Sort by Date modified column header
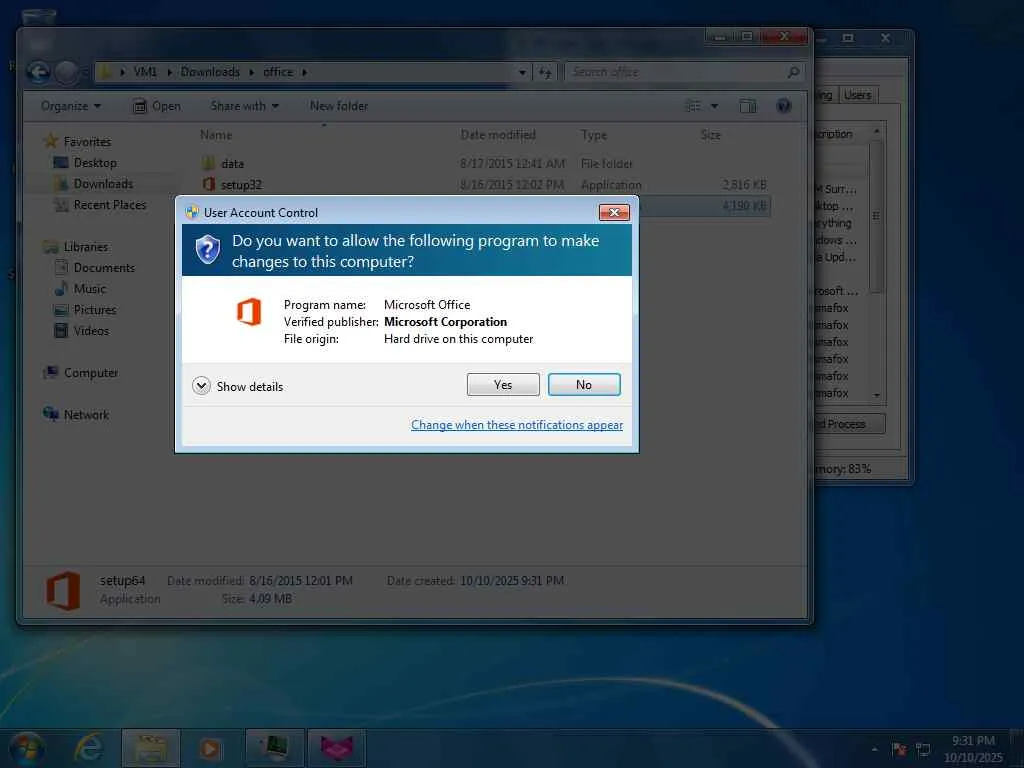1024x768 pixels. tap(498, 135)
